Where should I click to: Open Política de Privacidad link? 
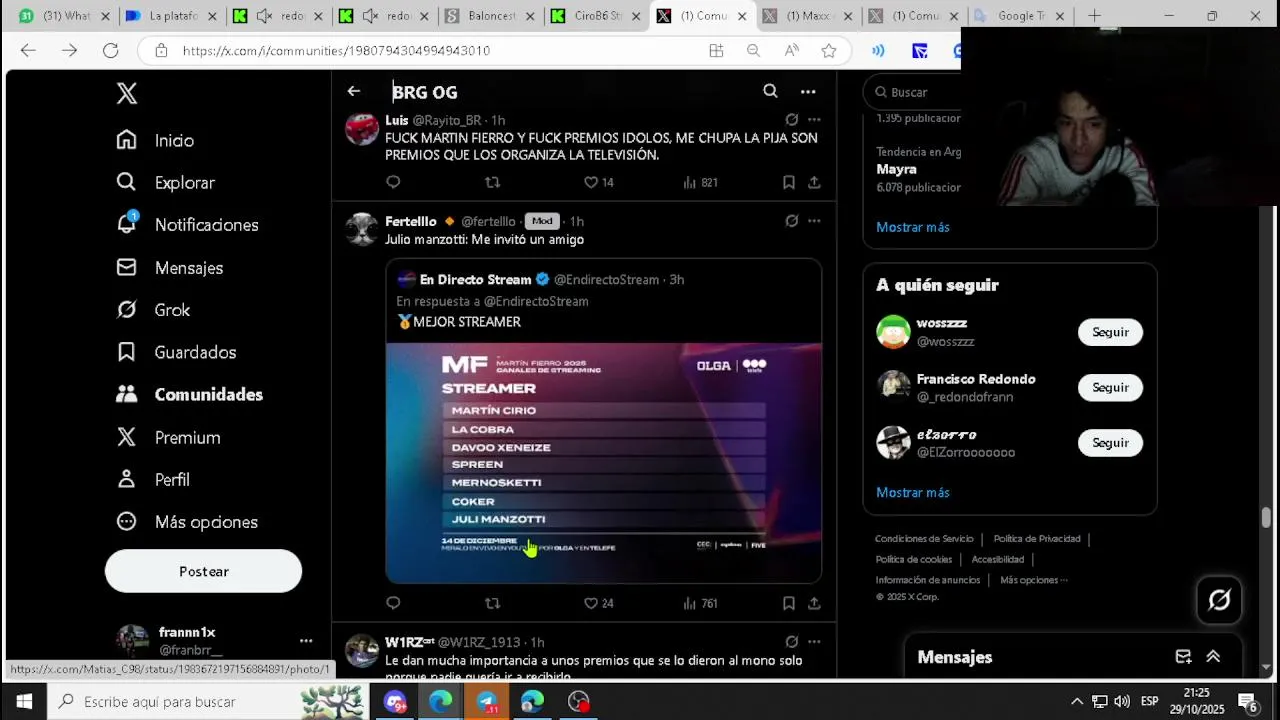1037,539
